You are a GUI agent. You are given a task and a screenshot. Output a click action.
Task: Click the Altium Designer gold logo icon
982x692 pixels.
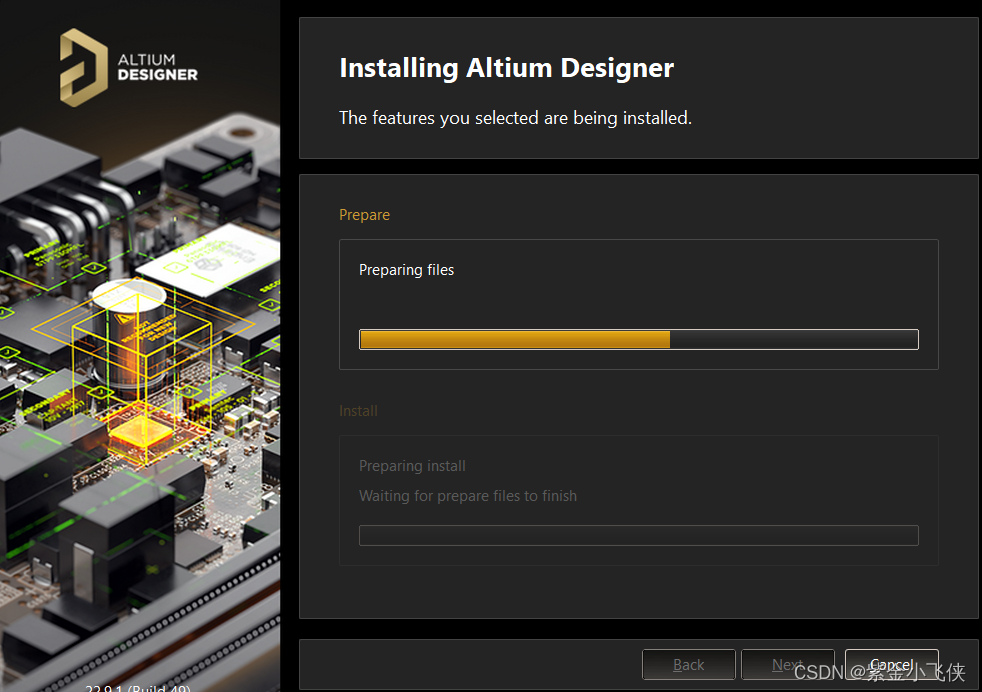coord(83,67)
